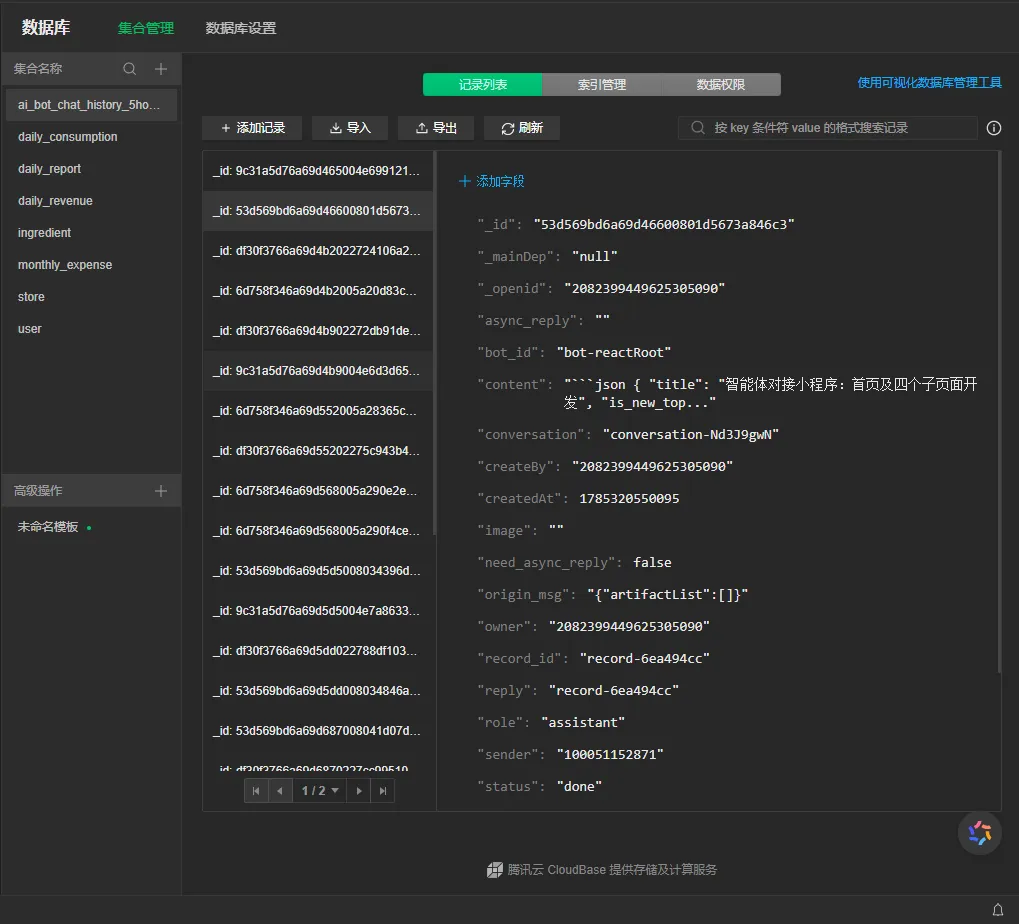The image size is (1019, 924).
Task: Open the ai_bot_chat_history collection
Action: coord(92,105)
